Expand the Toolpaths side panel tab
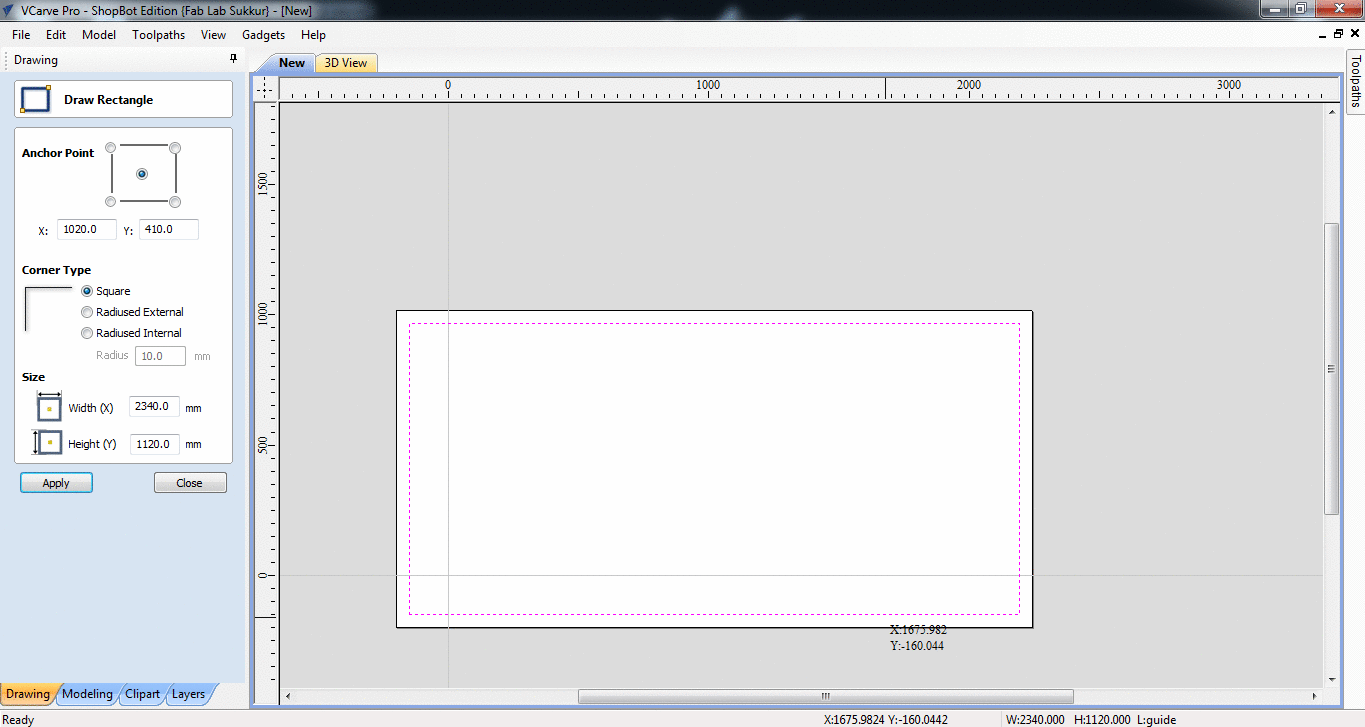The height and width of the screenshot is (727, 1365). (x=1355, y=81)
